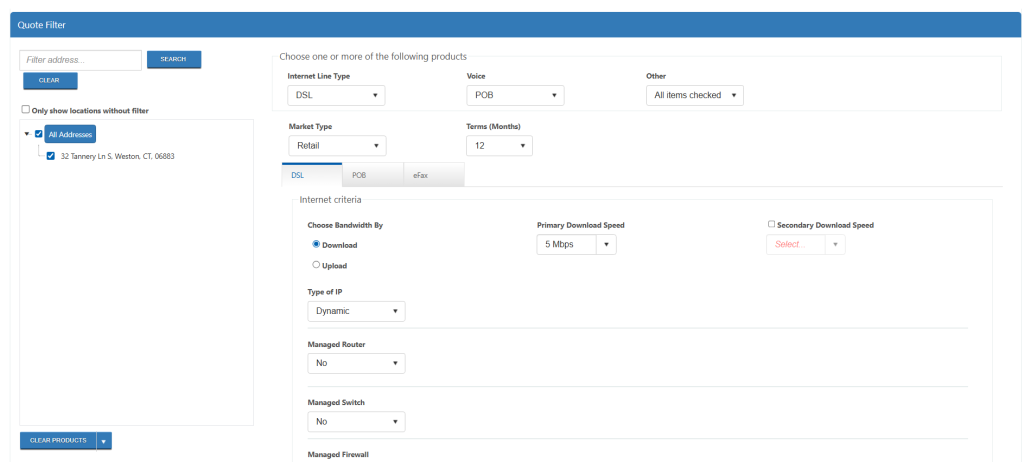Viewport: 1024px width, 462px height.
Task: Type in the Filter address field
Action: pos(81,60)
